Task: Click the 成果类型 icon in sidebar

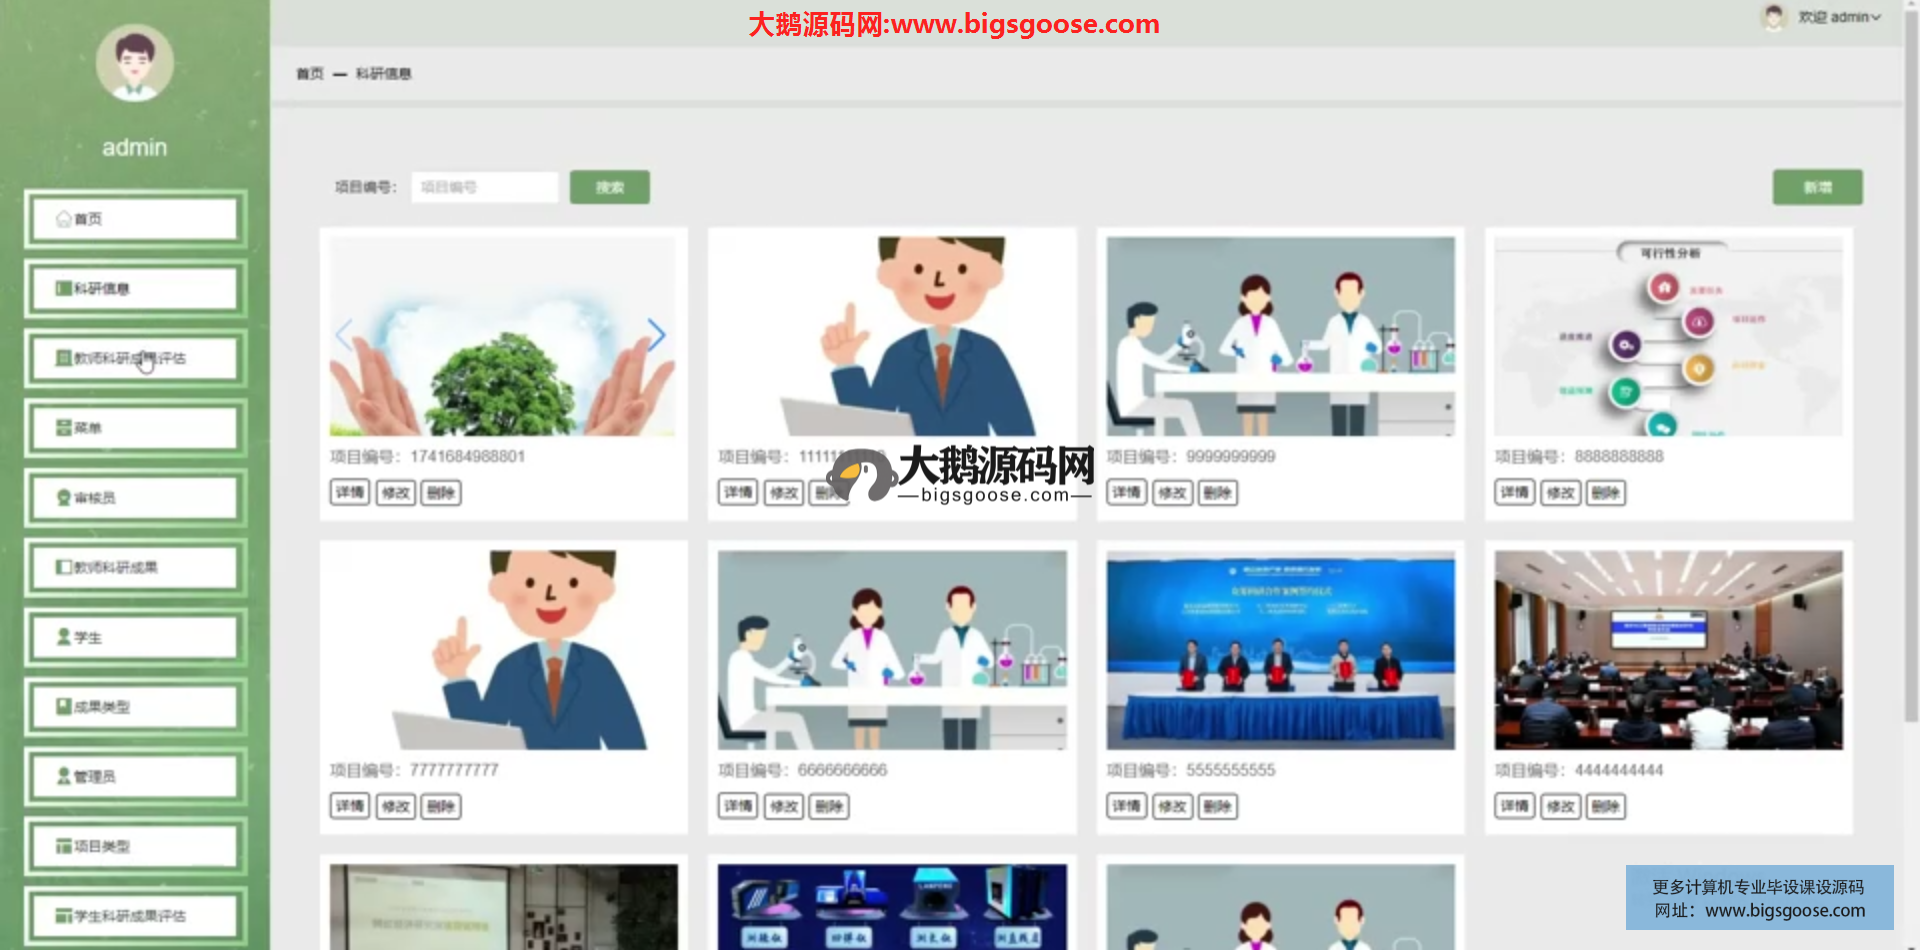Action: point(63,707)
